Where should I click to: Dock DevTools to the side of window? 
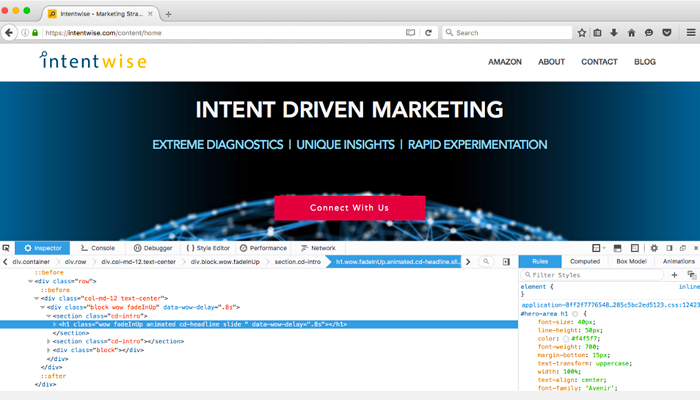[669, 248]
